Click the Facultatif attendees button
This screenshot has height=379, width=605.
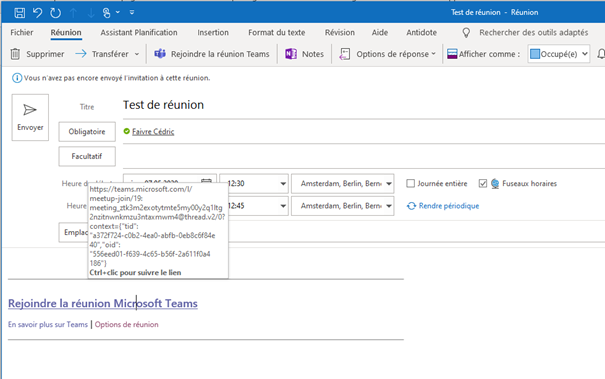pos(87,156)
